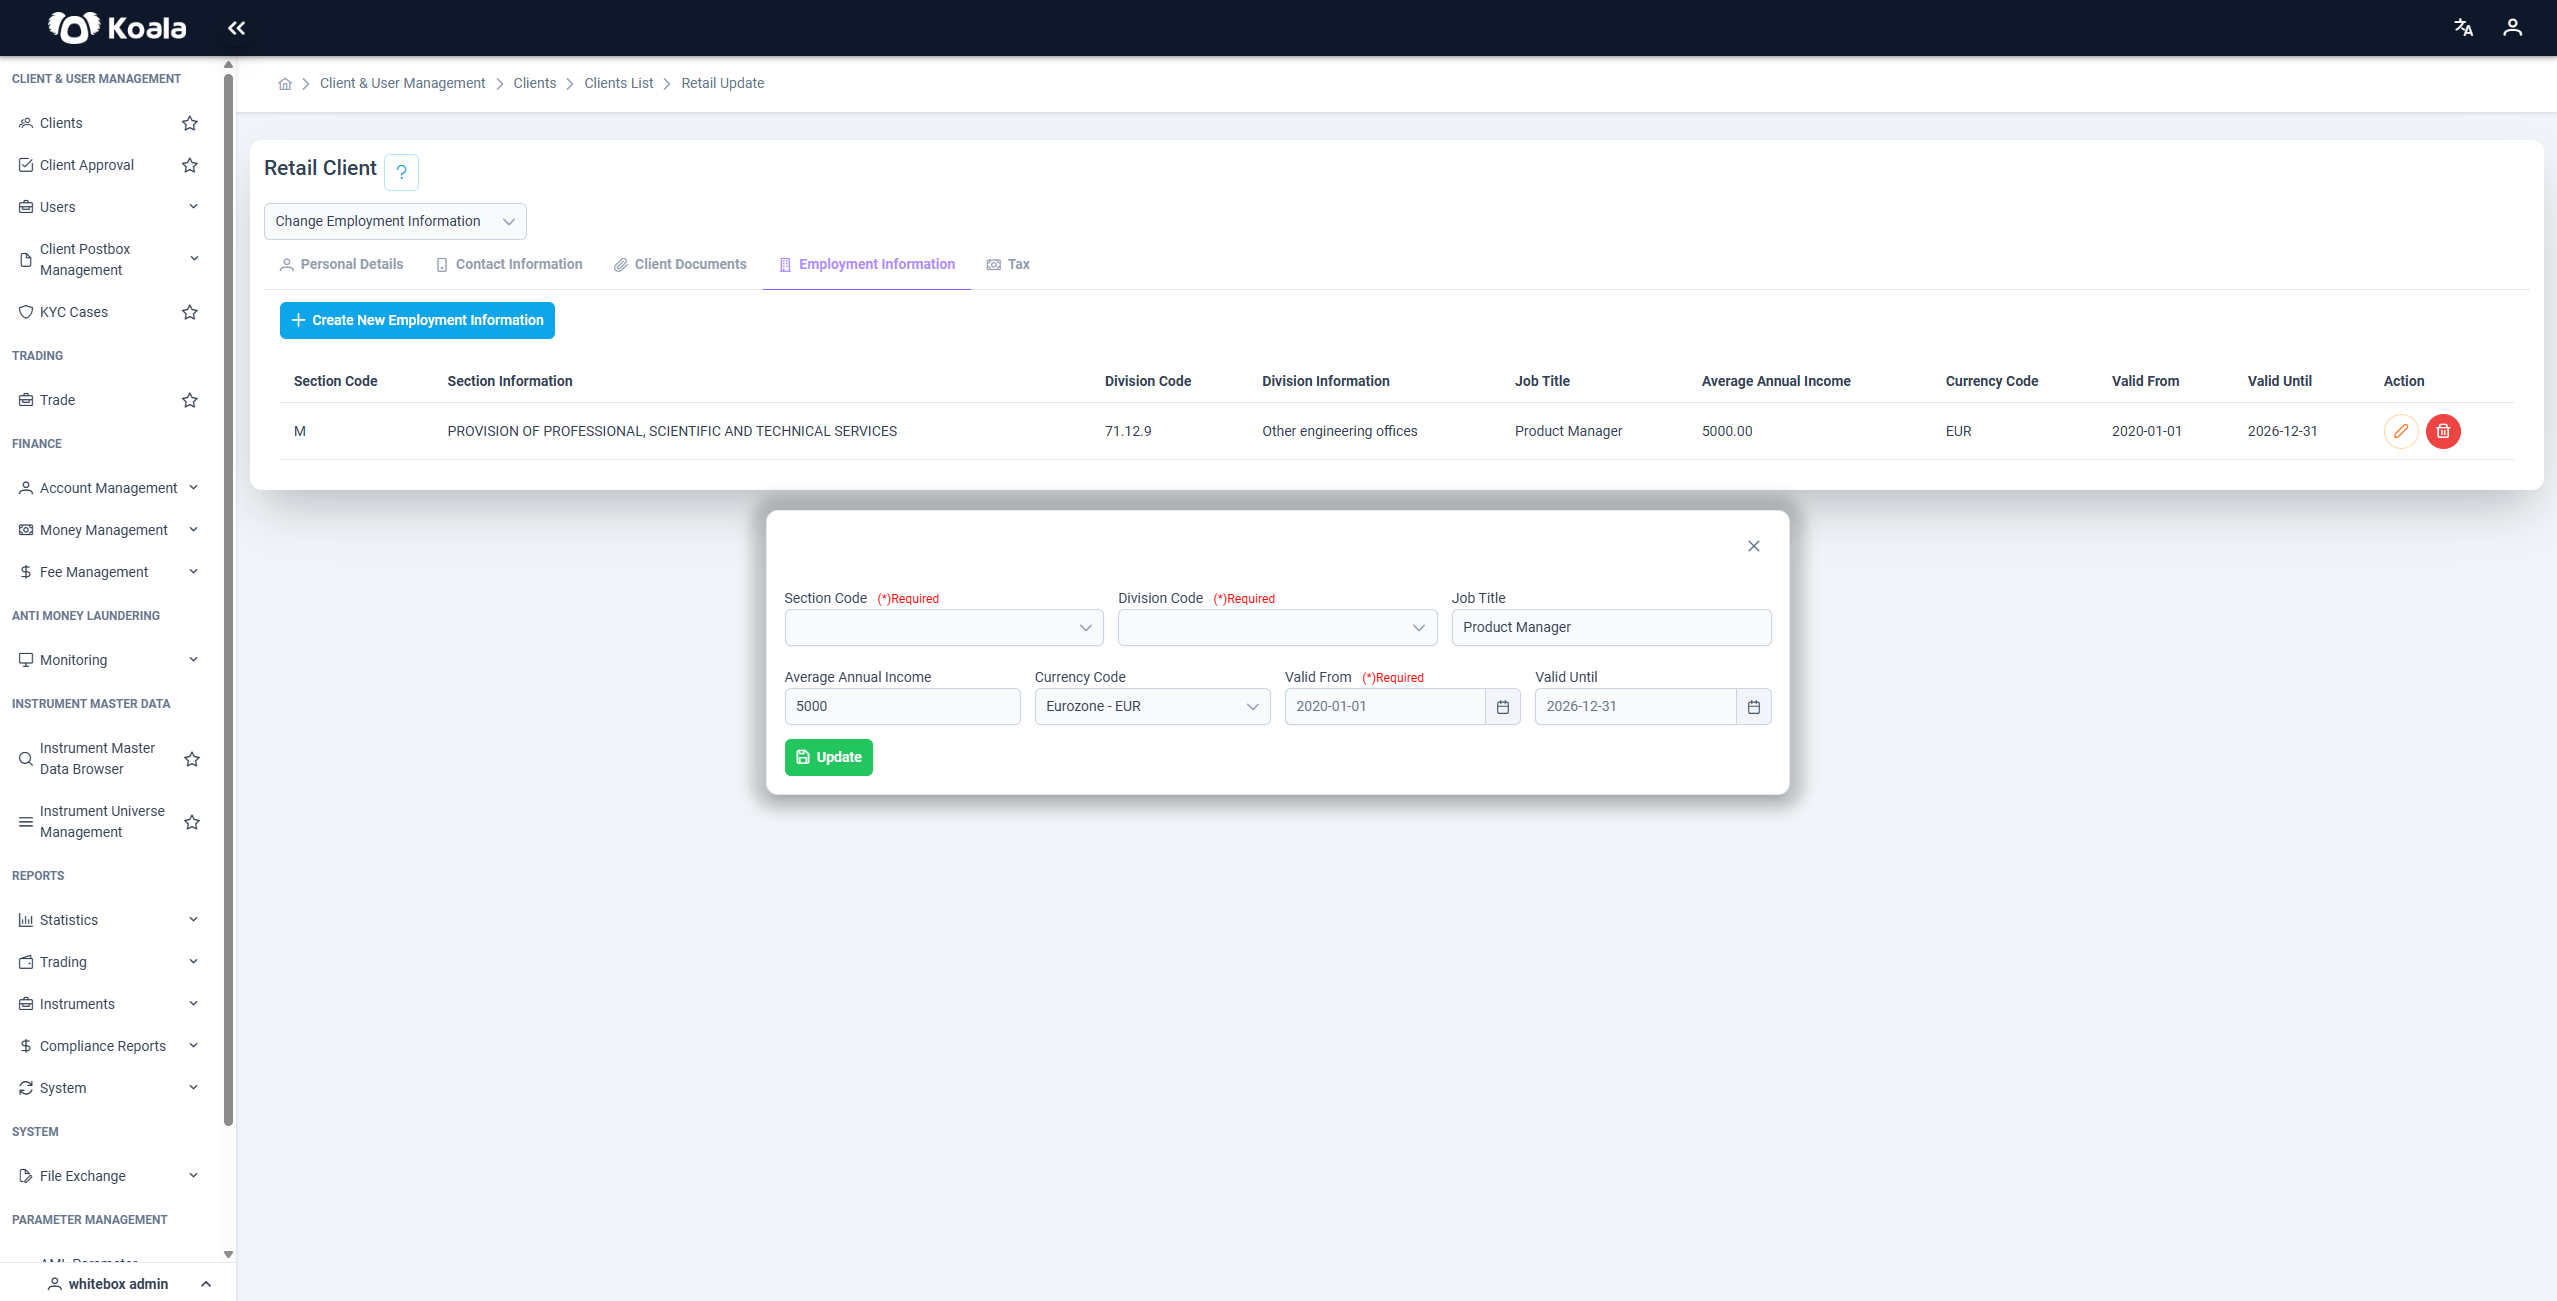Expand the Account Management menu
2557x1301 pixels.
tap(108, 488)
